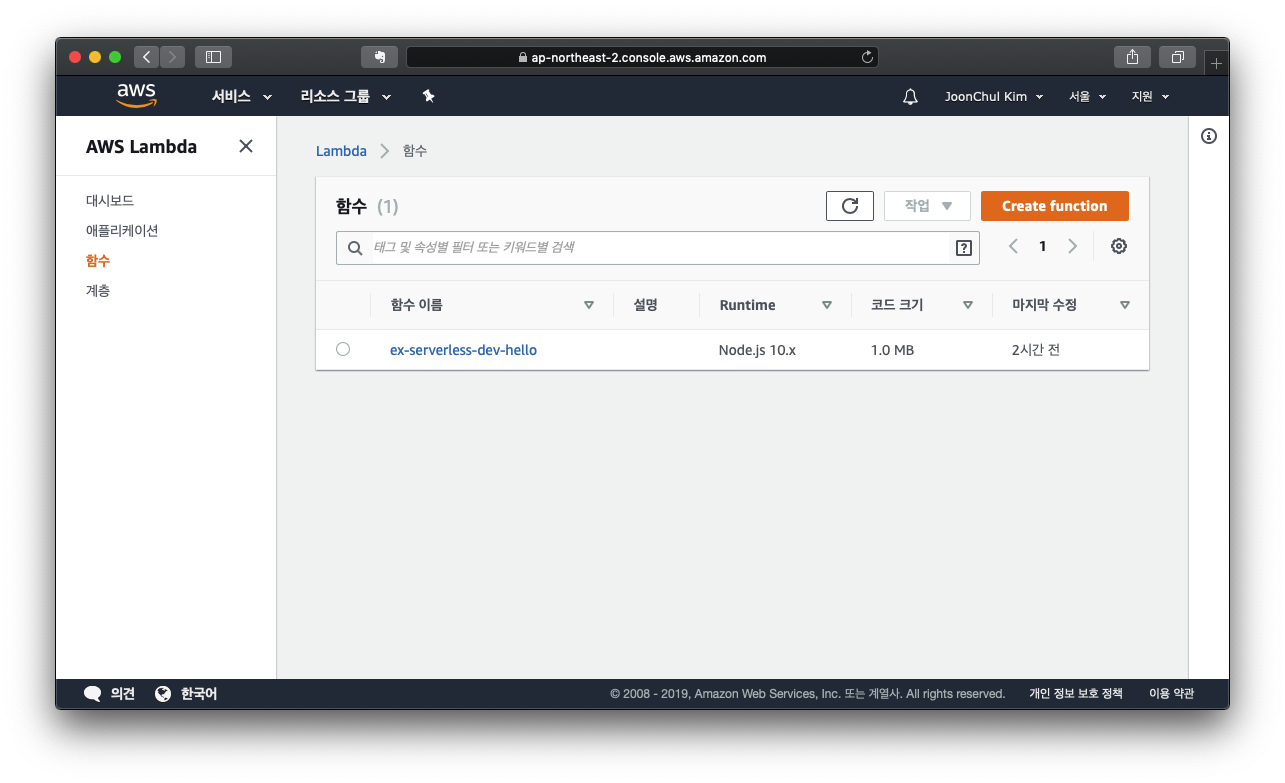Open the 서울 region dropdown

point(1087,97)
